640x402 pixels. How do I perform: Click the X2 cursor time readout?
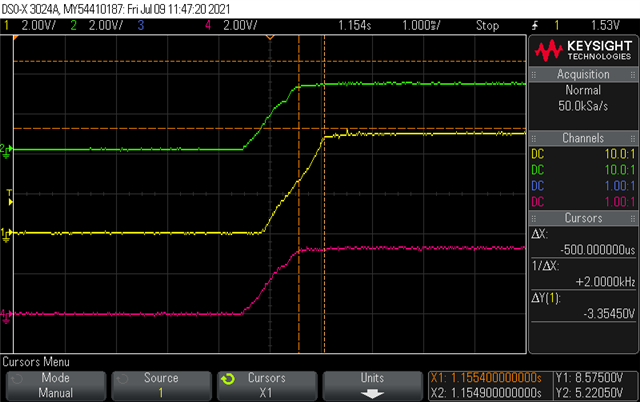(x=486, y=393)
